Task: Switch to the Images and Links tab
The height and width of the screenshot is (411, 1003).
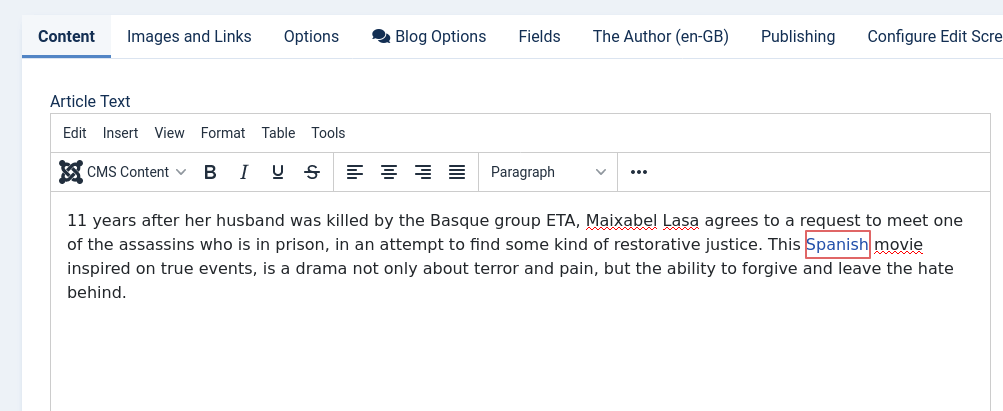Action: (x=189, y=36)
